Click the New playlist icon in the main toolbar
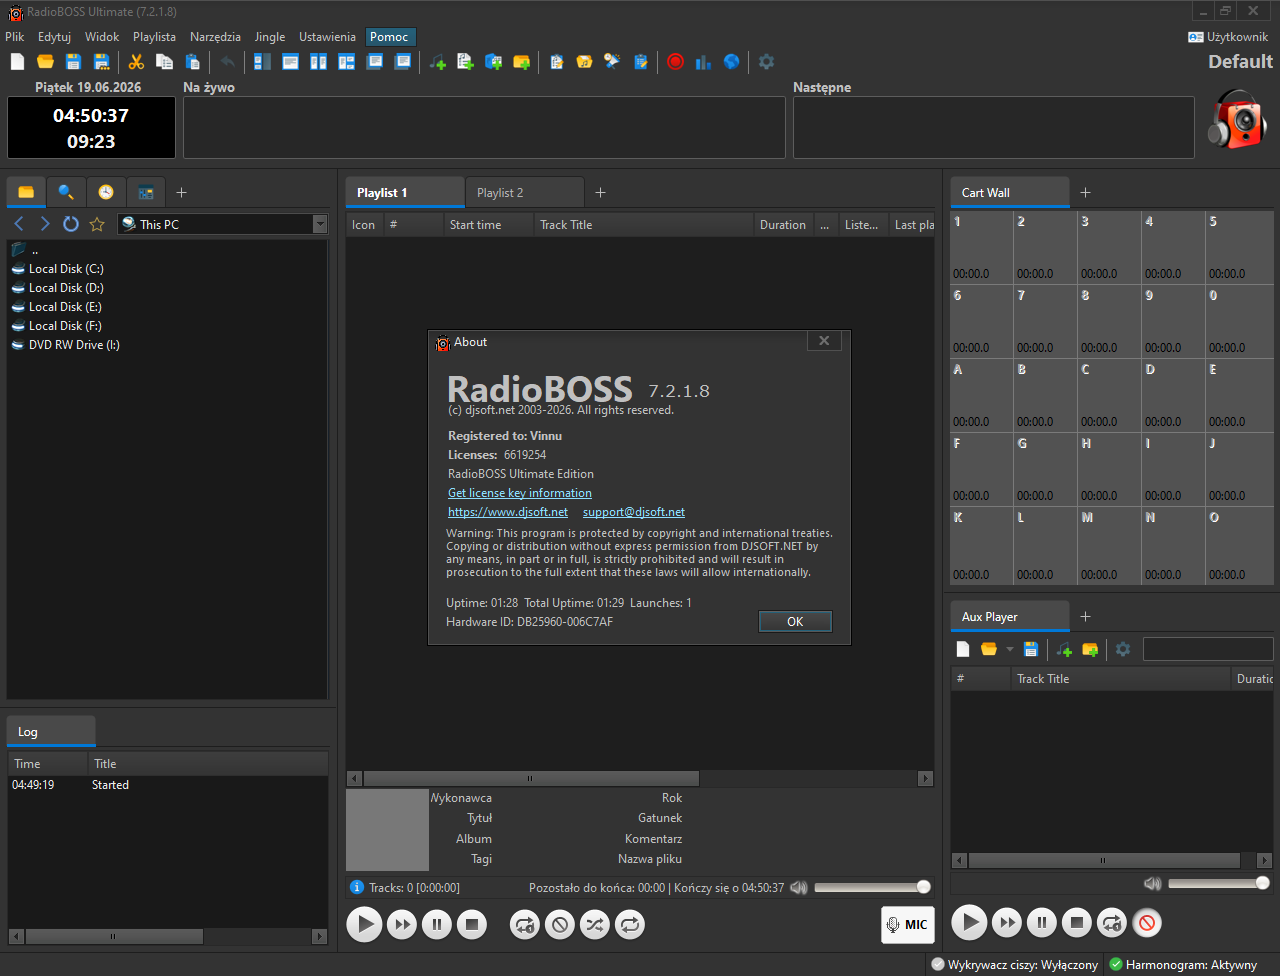 click(17, 62)
